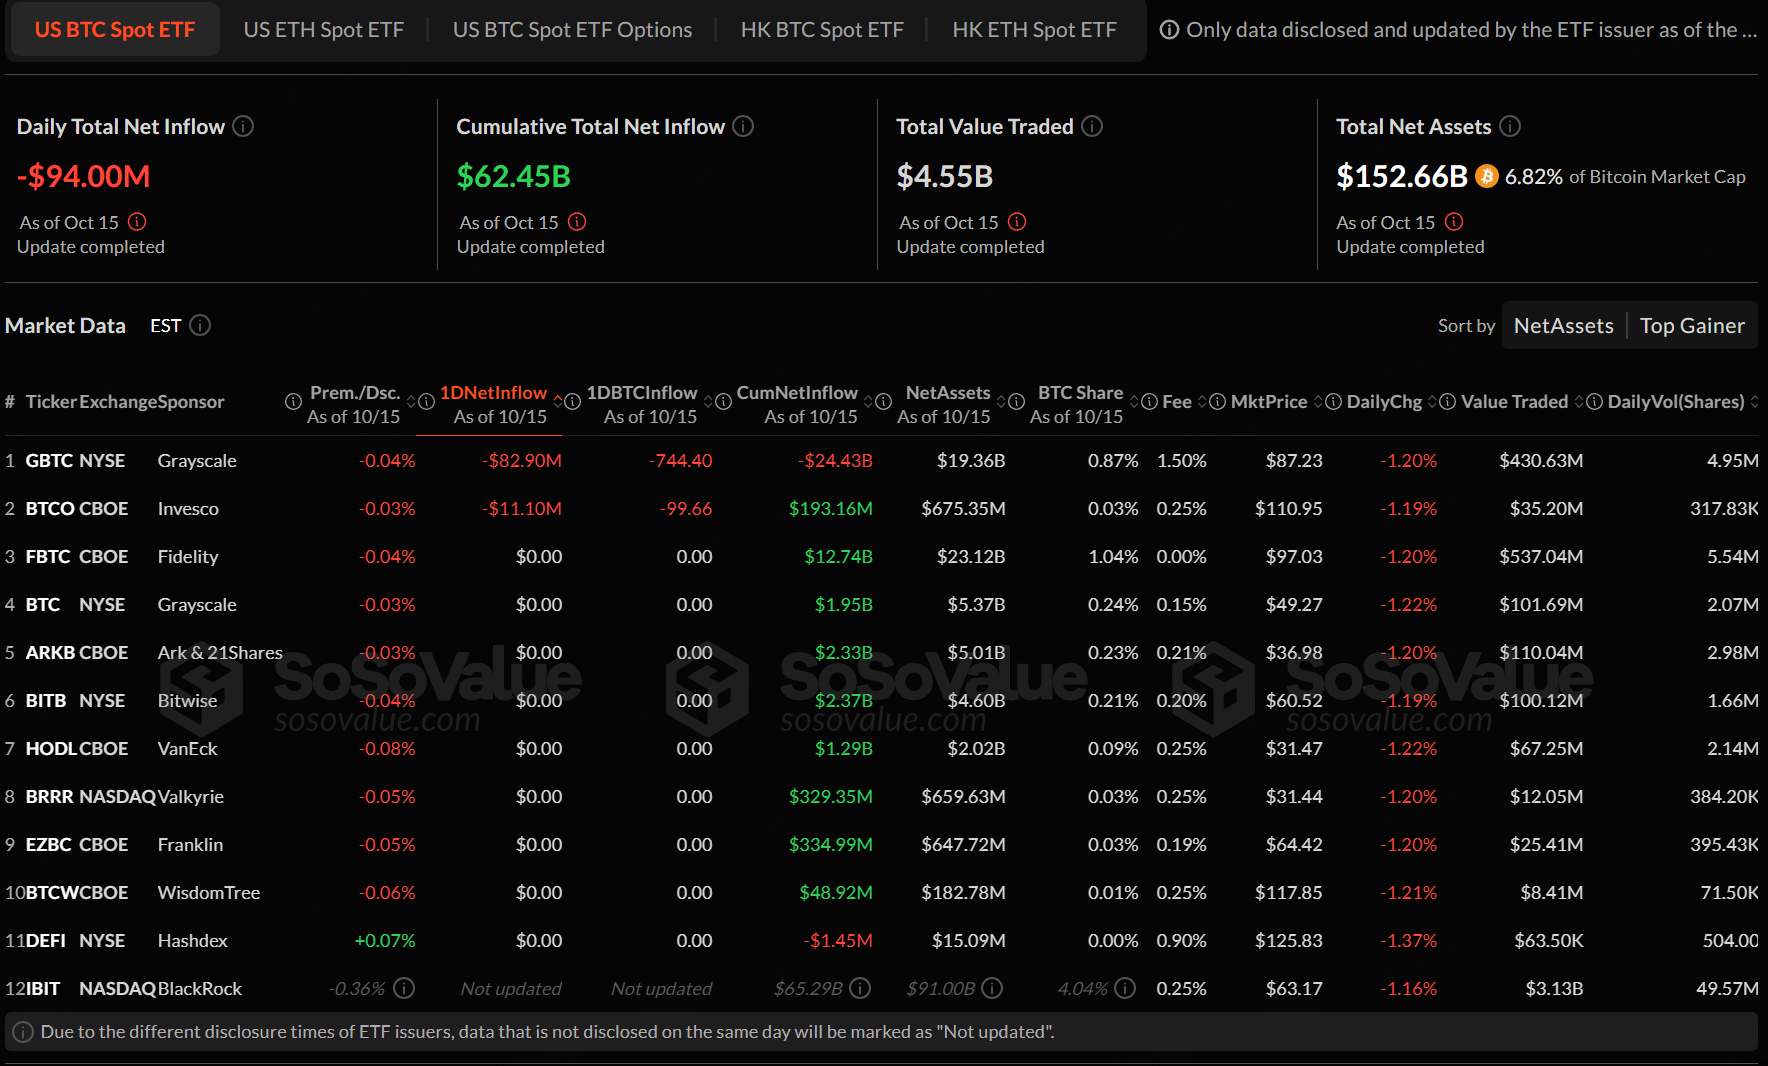Open the US ETH Spot ETF tab
The height and width of the screenshot is (1066, 1768).
323,30
